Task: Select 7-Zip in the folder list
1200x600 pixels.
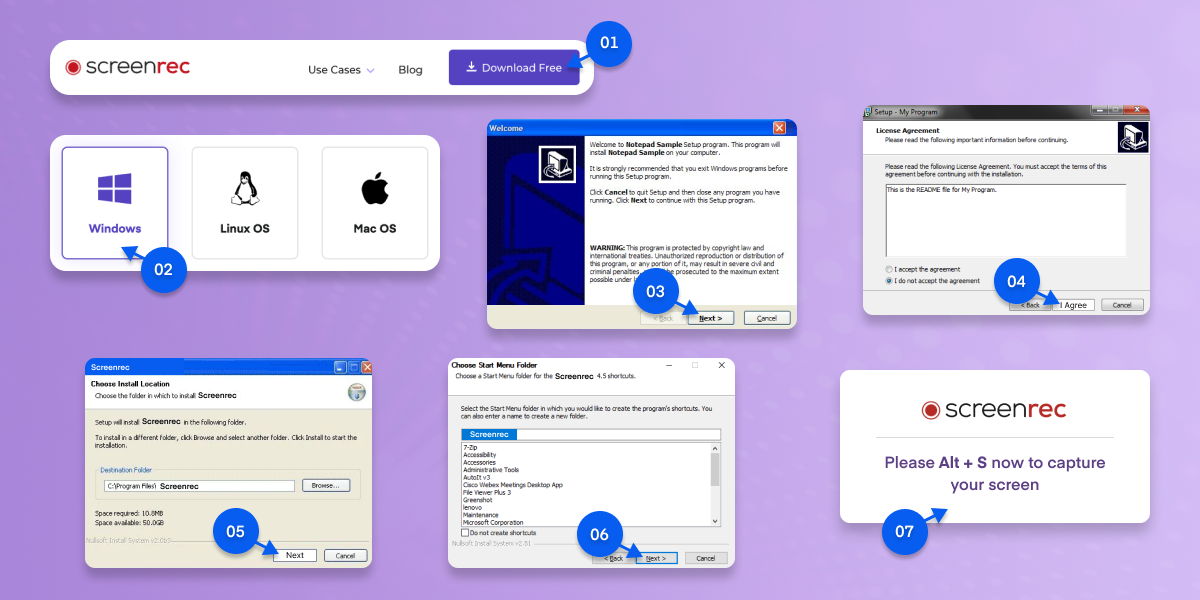Action: click(x=470, y=448)
